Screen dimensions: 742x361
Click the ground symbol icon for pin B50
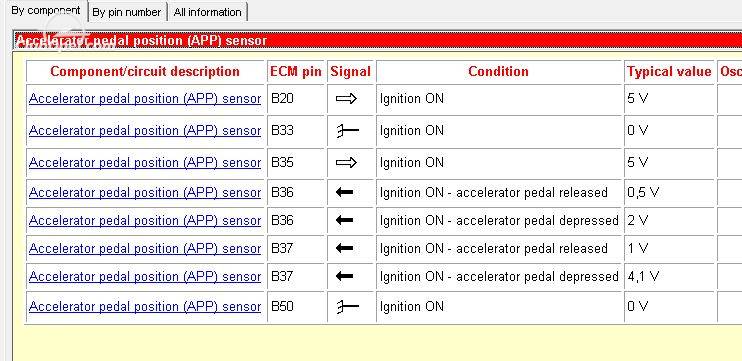[x=347, y=307]
